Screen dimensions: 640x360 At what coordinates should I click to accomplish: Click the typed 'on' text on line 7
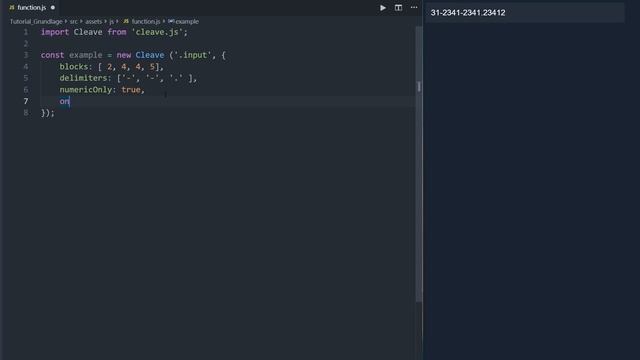[64, 101]
